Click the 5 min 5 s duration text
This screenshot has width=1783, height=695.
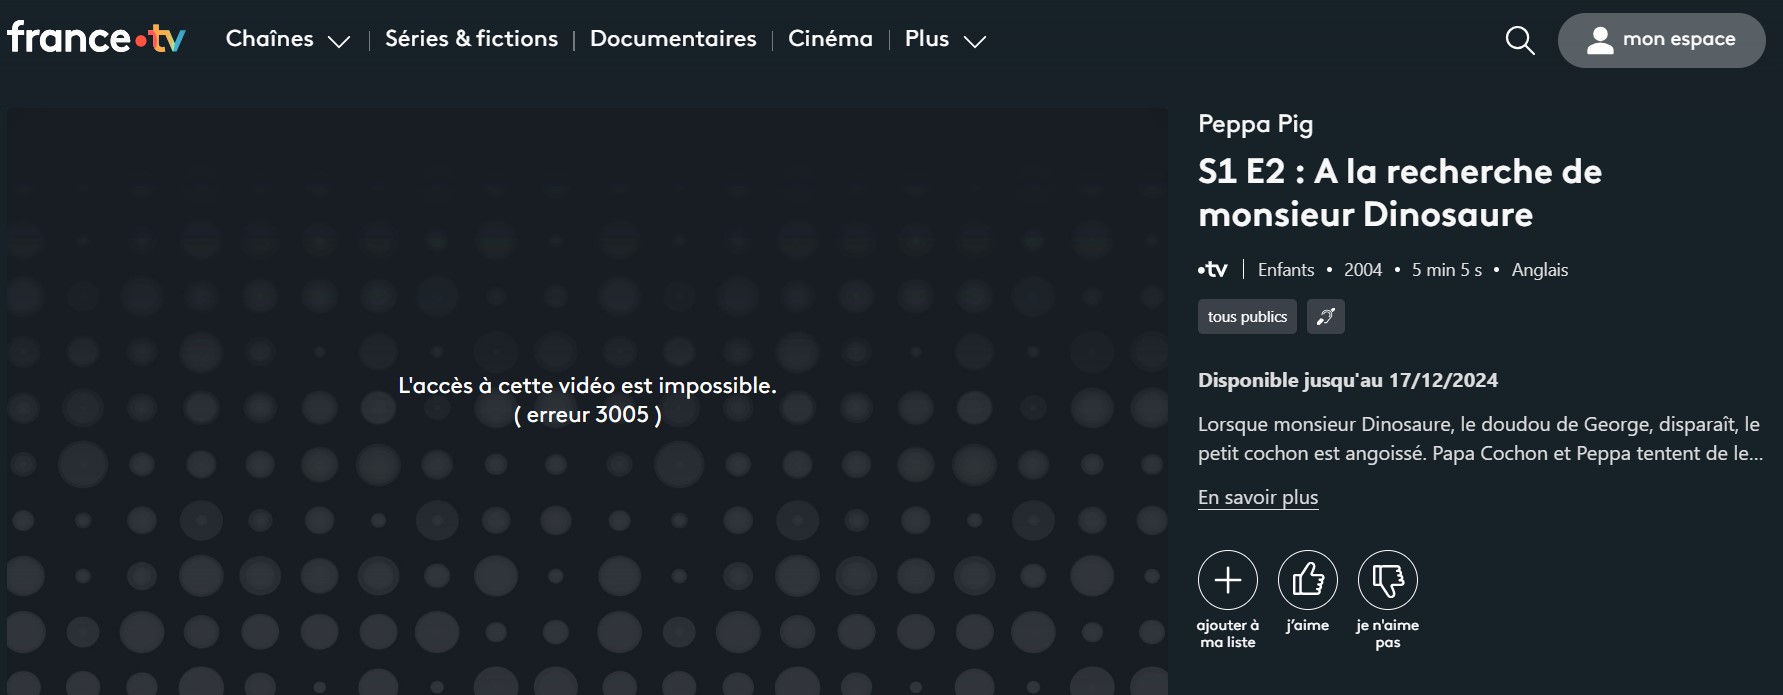(1447, 270)
